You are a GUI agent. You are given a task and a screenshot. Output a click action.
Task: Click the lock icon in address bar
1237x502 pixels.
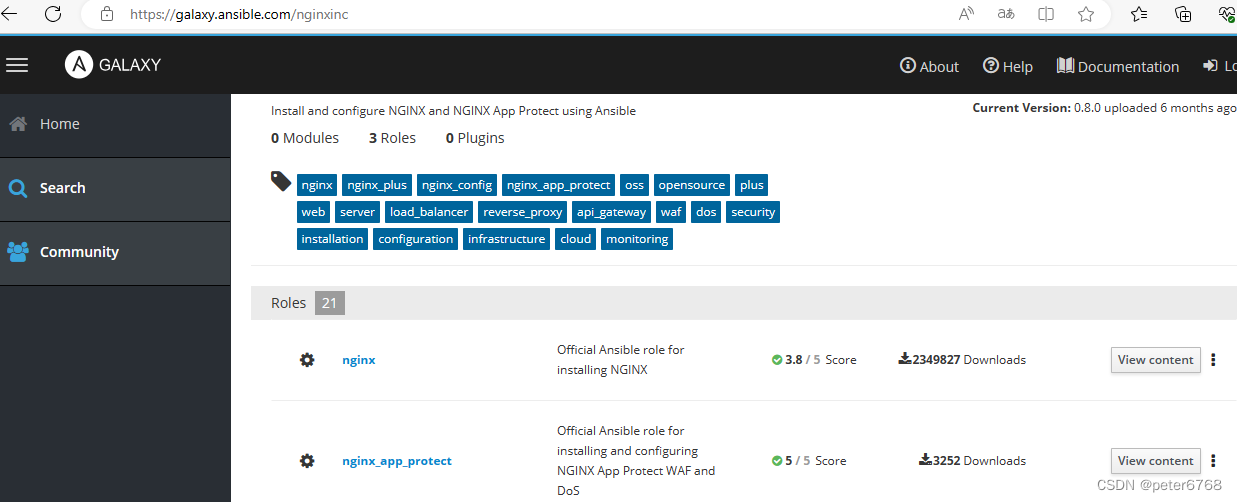click(109, 15)
